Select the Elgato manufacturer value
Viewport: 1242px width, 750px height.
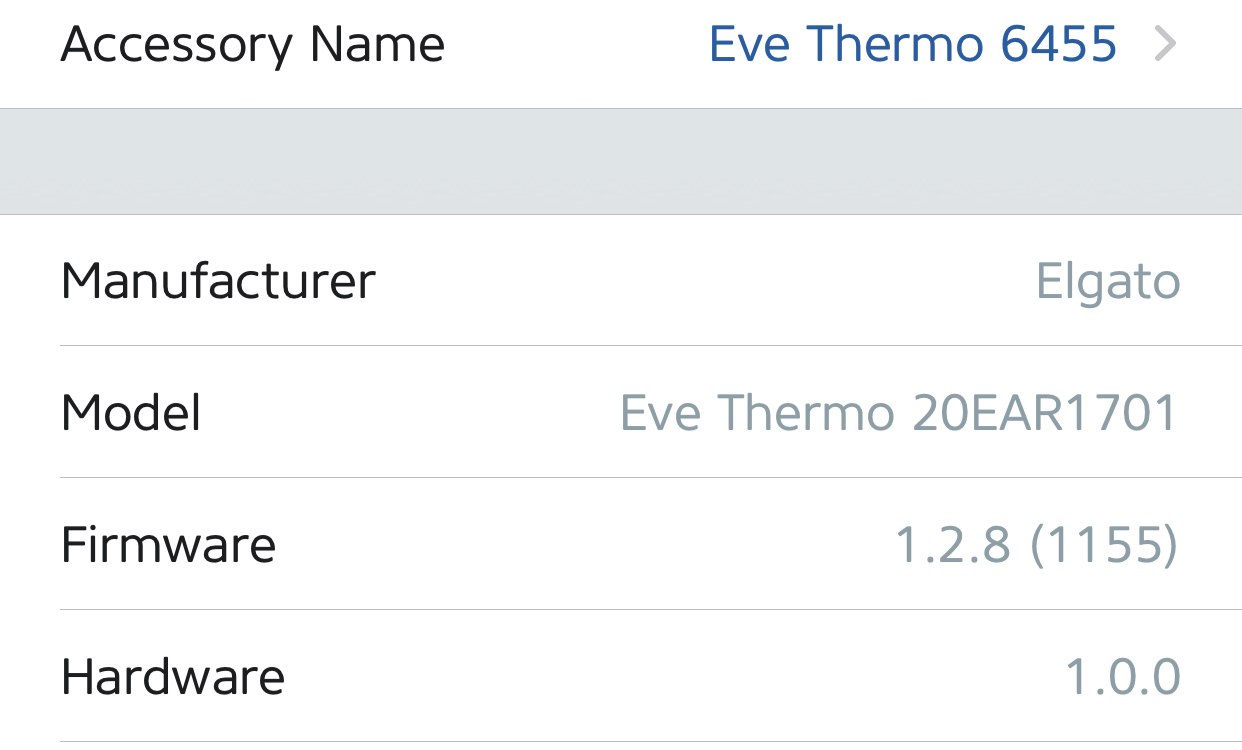(x=1108, y=282)
